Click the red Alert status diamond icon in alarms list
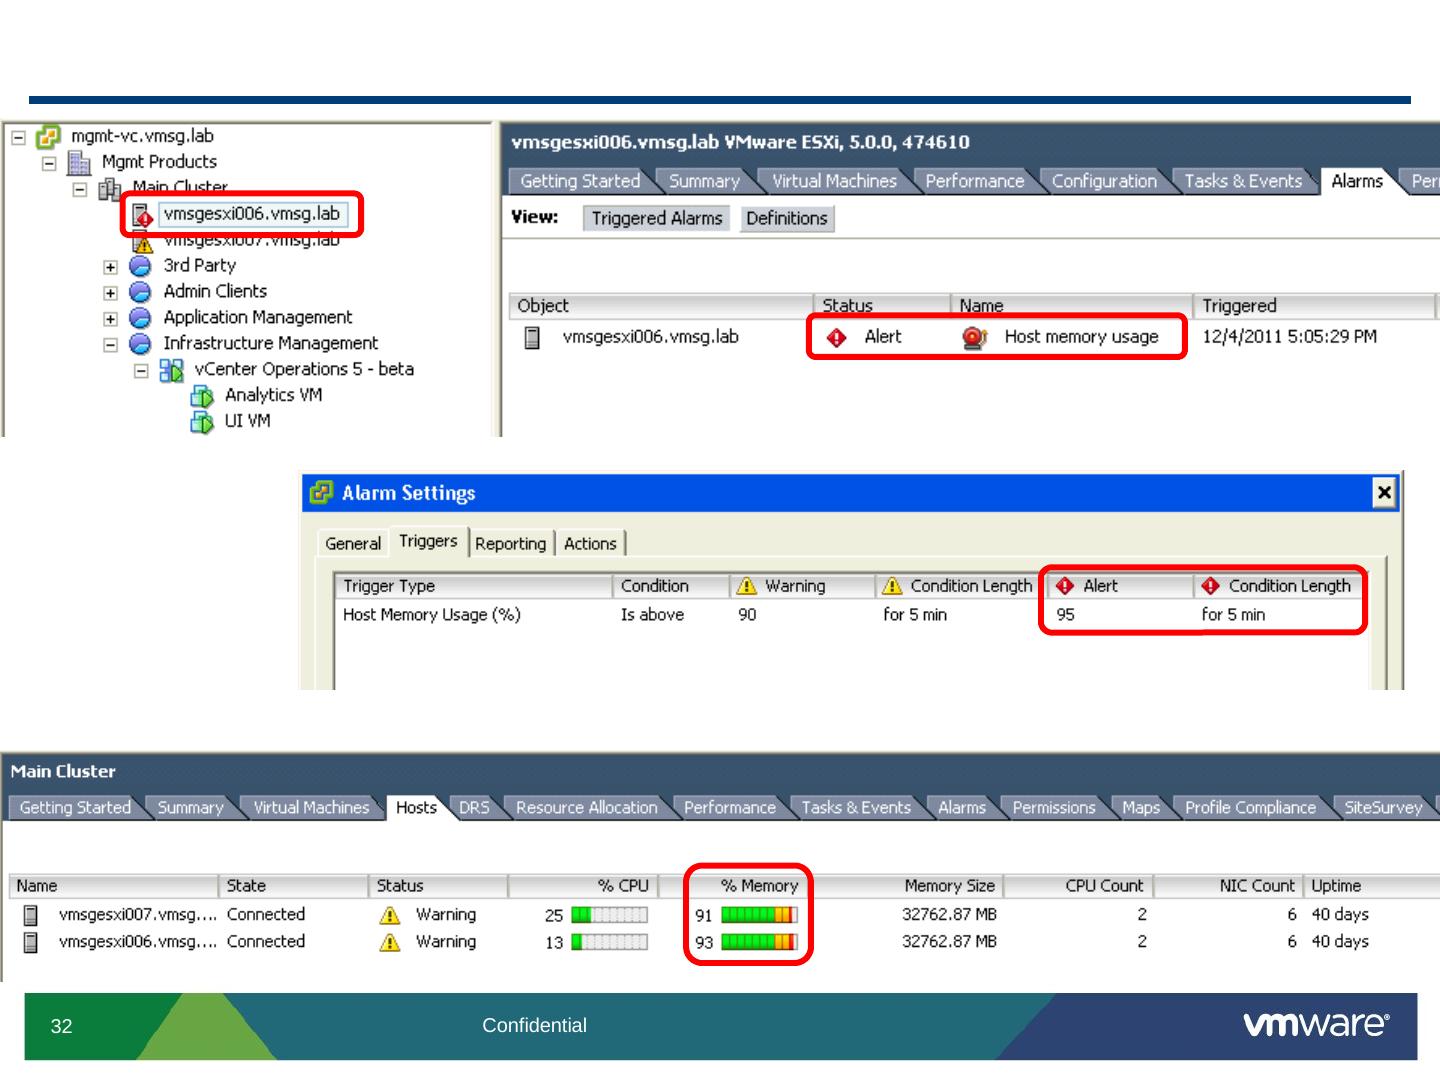The width and height of the screenshot is (1440, 1080). 837,338
